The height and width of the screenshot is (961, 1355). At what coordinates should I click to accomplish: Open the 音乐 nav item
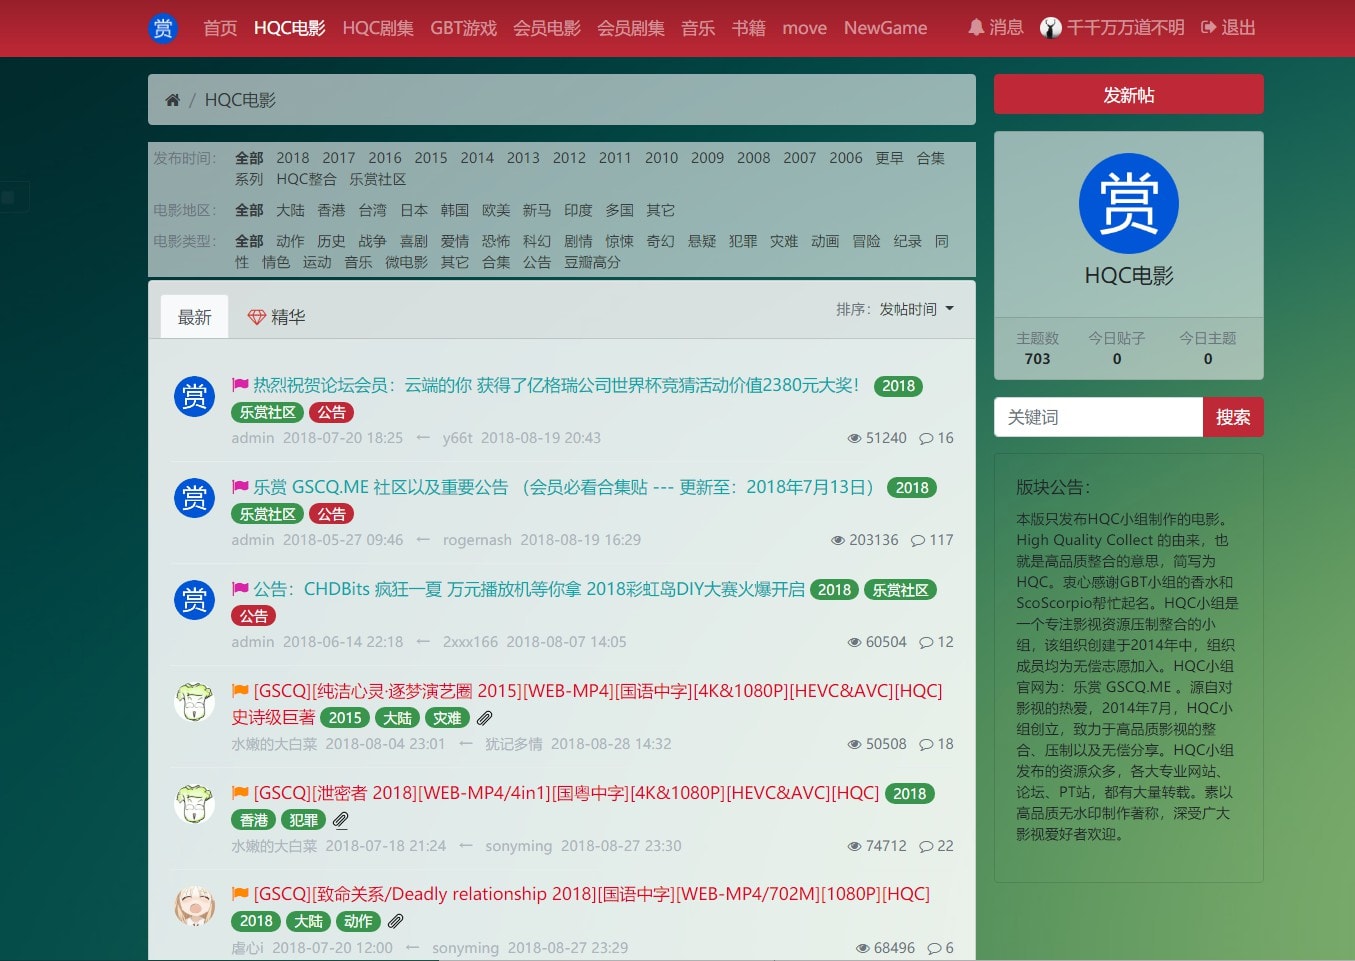click(x=698, y=28)
